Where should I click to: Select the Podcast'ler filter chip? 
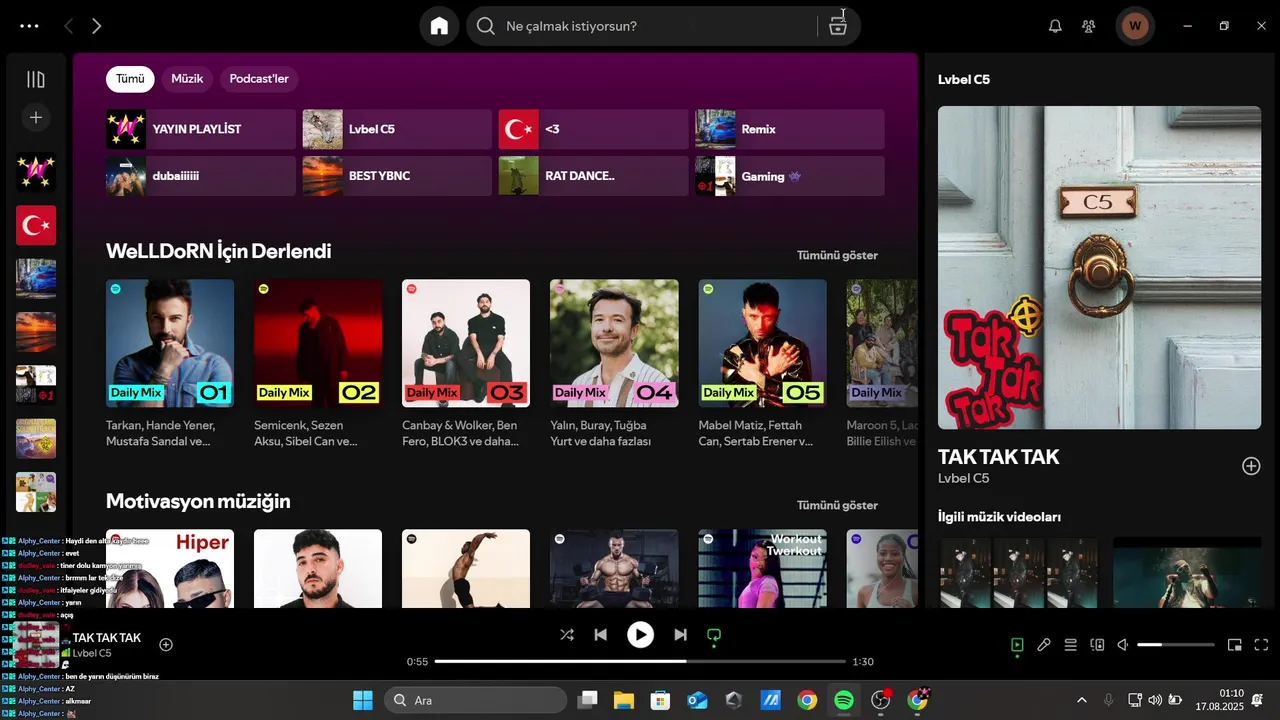tap(259, 79)
